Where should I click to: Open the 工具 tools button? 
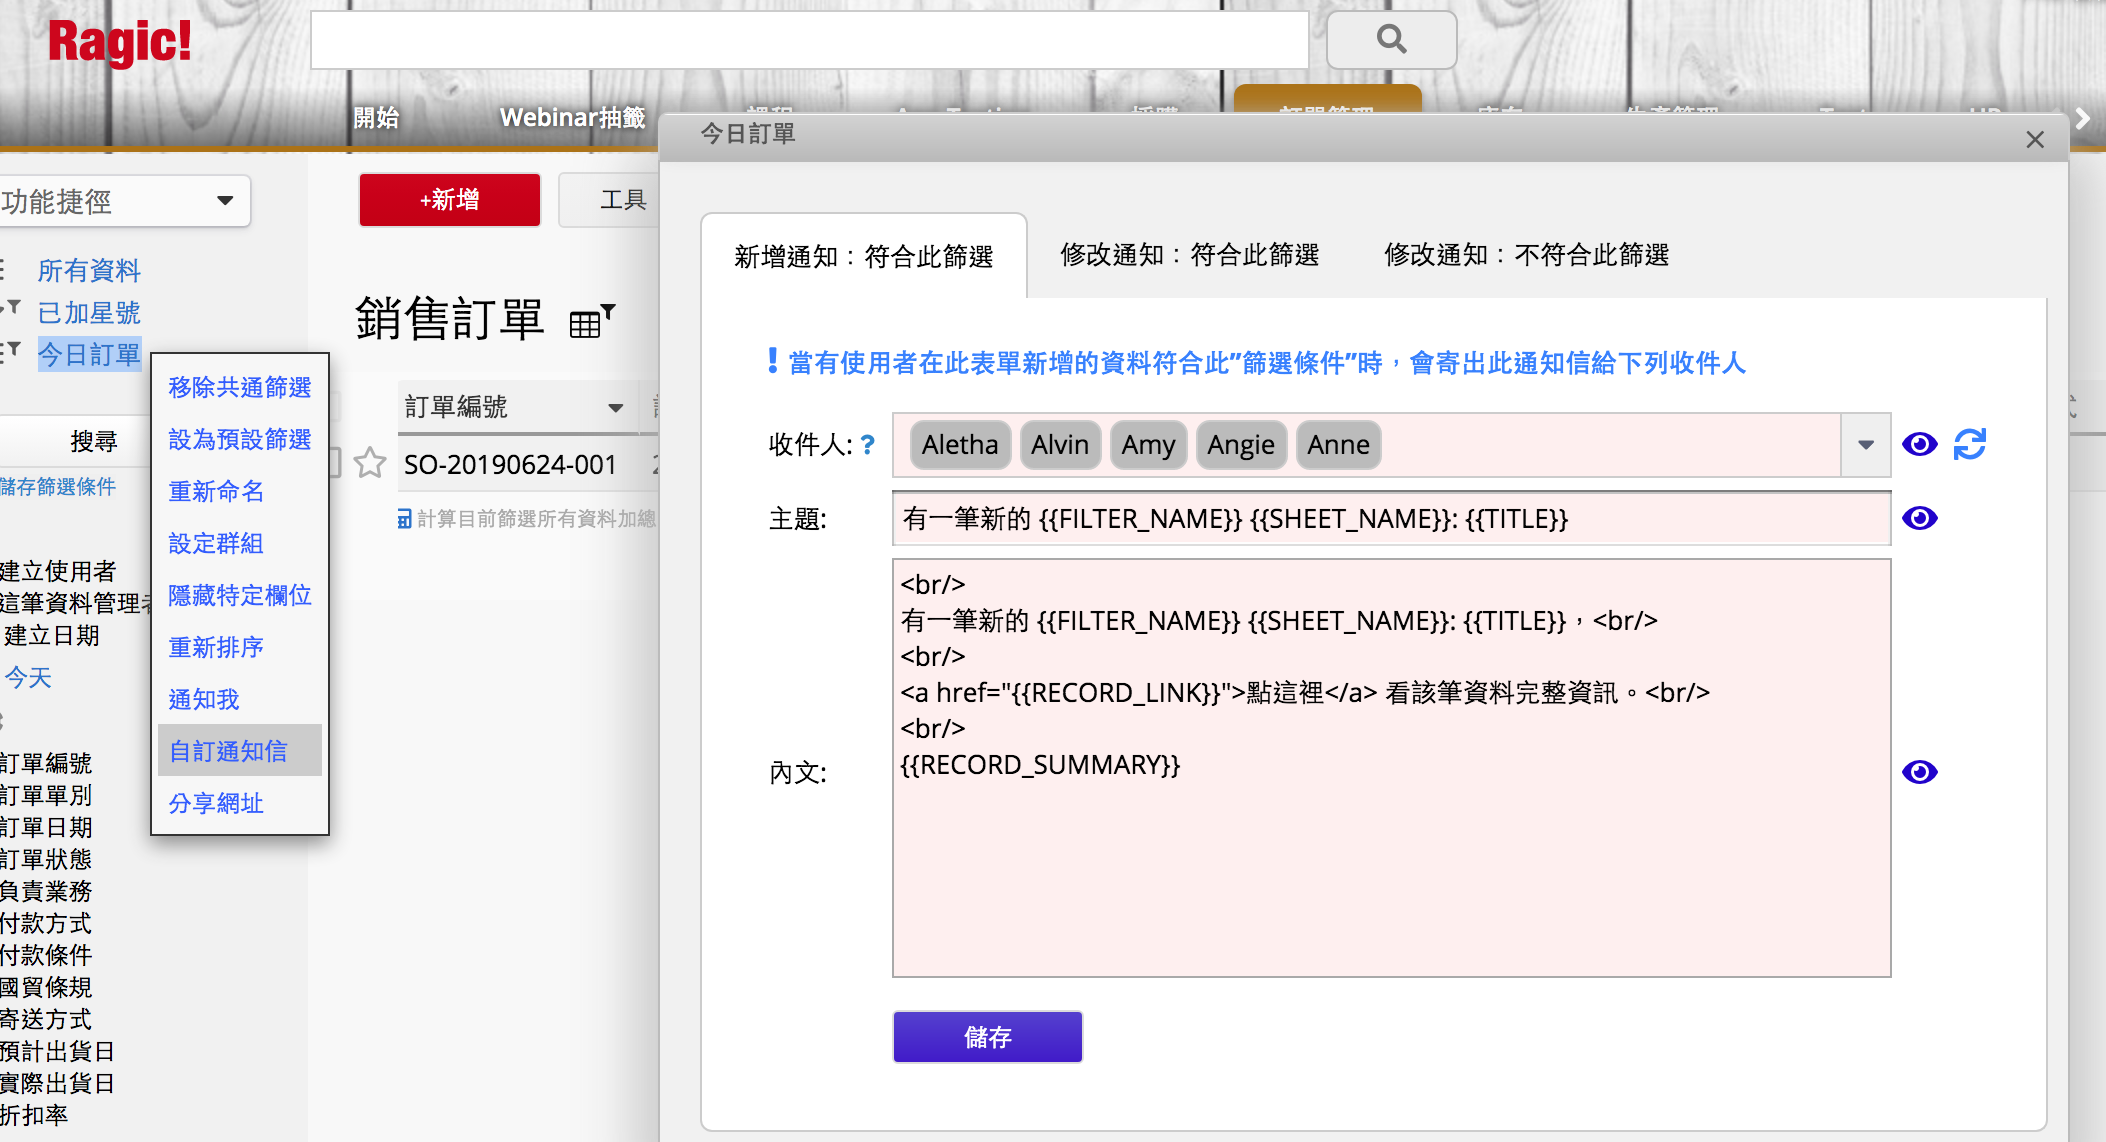click(610, 200)
